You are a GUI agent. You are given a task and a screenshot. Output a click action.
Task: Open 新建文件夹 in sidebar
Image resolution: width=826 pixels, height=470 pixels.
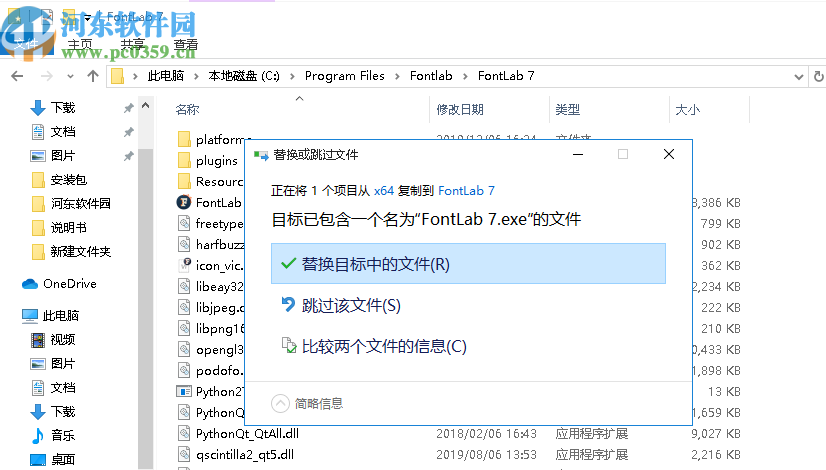pyautogui.click(x=81, y=252)
